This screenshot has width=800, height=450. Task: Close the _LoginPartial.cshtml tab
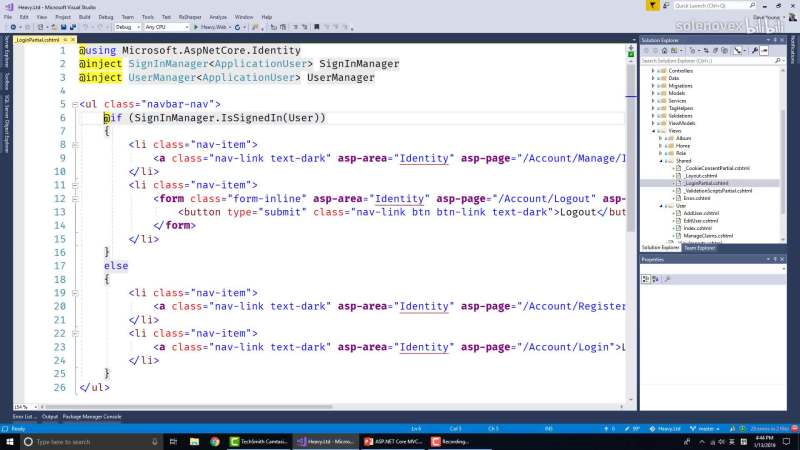coord(72,40)
